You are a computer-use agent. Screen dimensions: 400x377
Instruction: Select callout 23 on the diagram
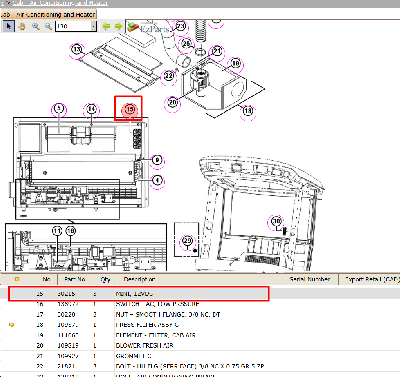tap(180, 26)
